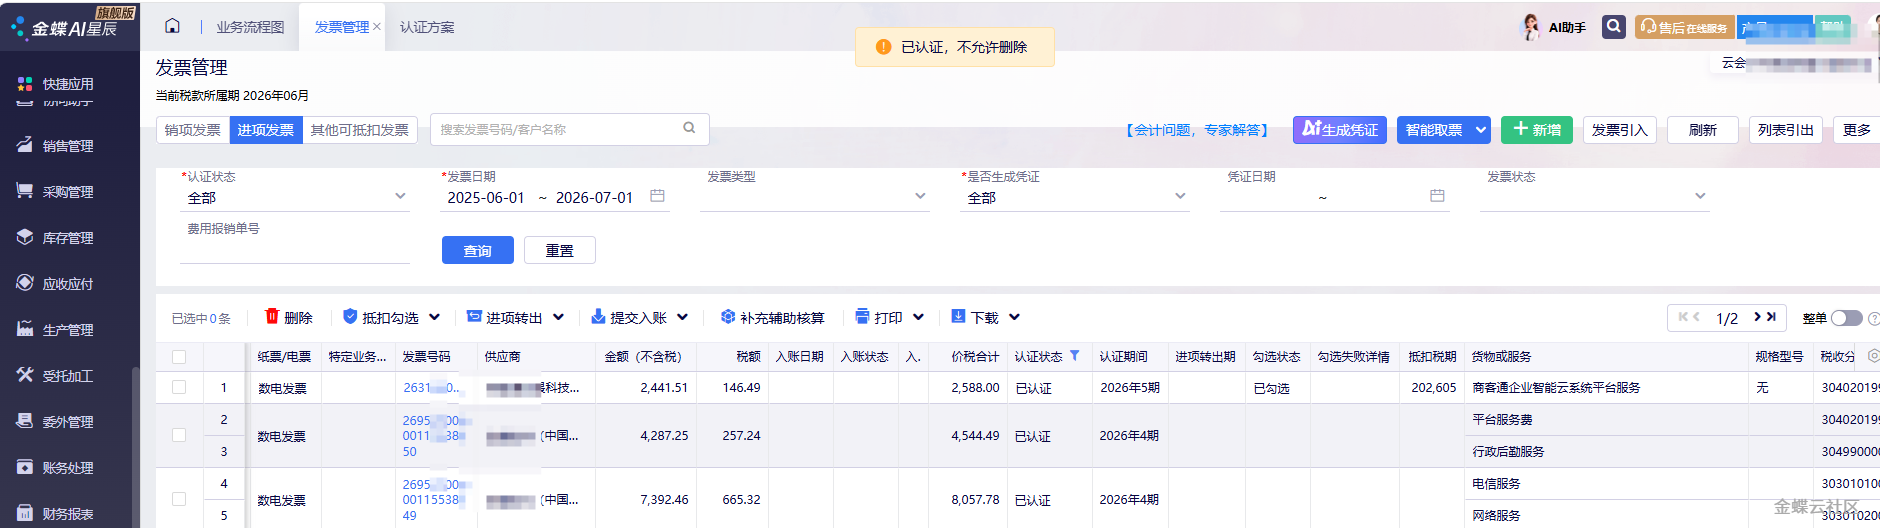Open 采购管理 in the sidebar

tap(56, 192)
